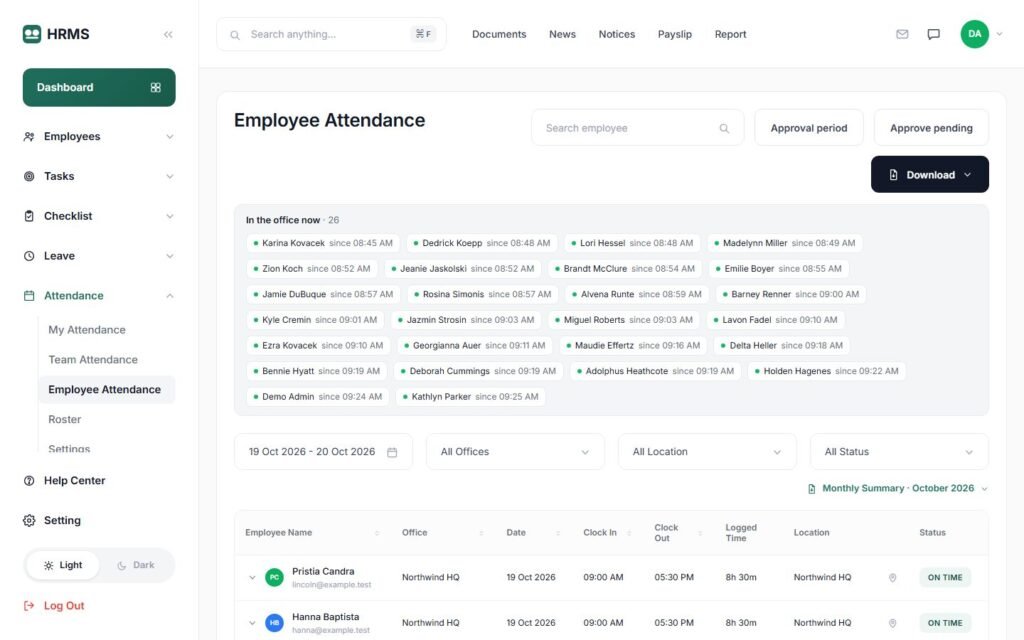Click the Tasks target icon
The width and height of the screenshot is (1024, 640).
(29, 176)
